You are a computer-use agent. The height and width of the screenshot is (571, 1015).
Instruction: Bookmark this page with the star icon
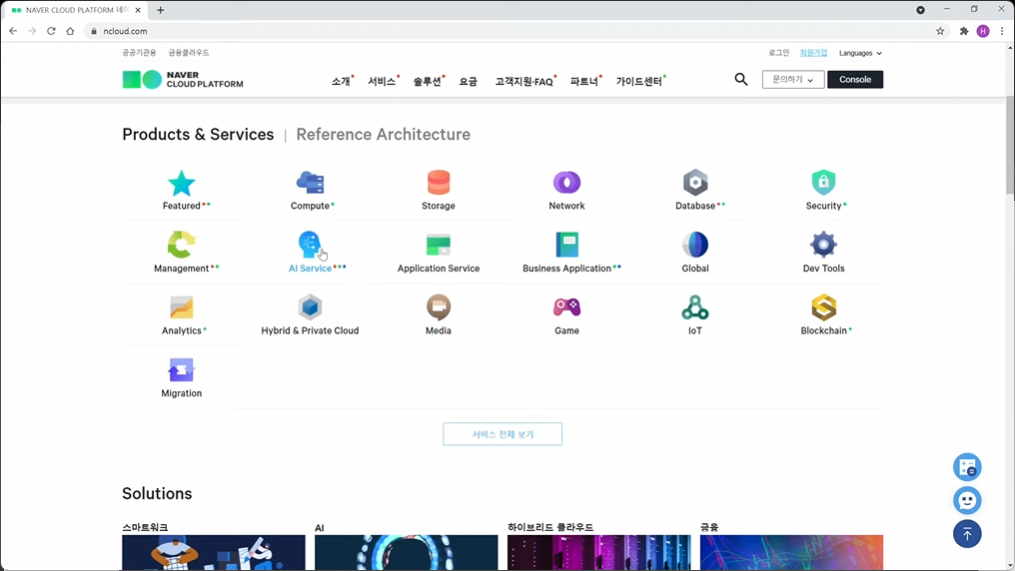pos(940,31)
